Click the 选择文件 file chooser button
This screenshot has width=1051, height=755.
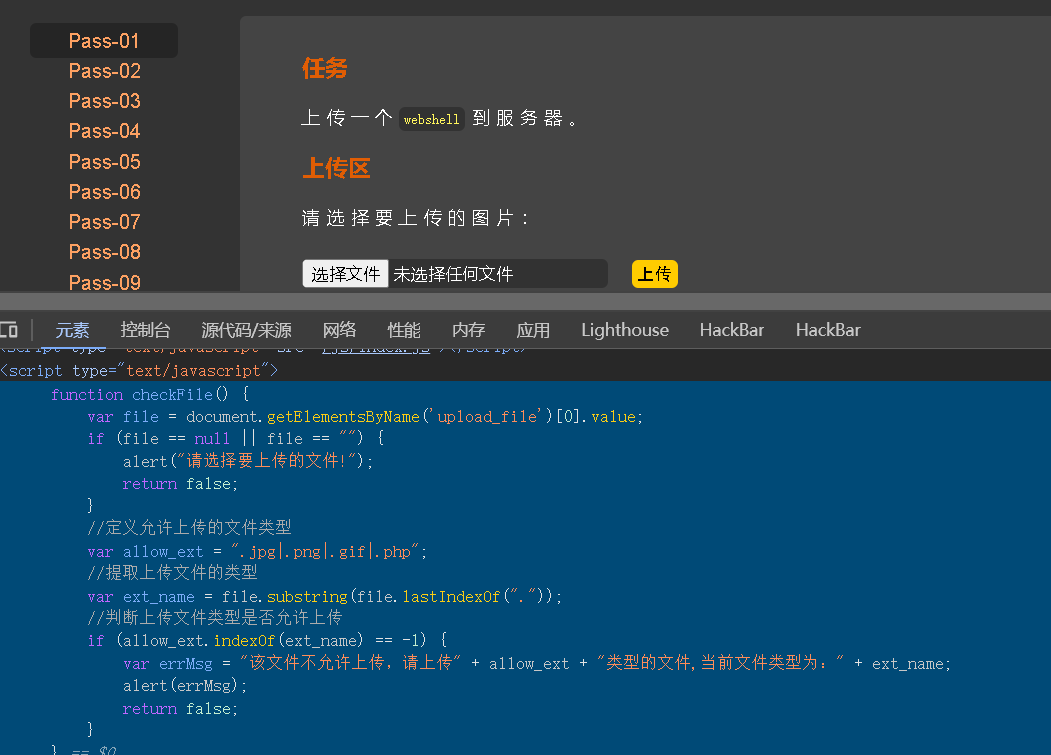click(345, 274)
